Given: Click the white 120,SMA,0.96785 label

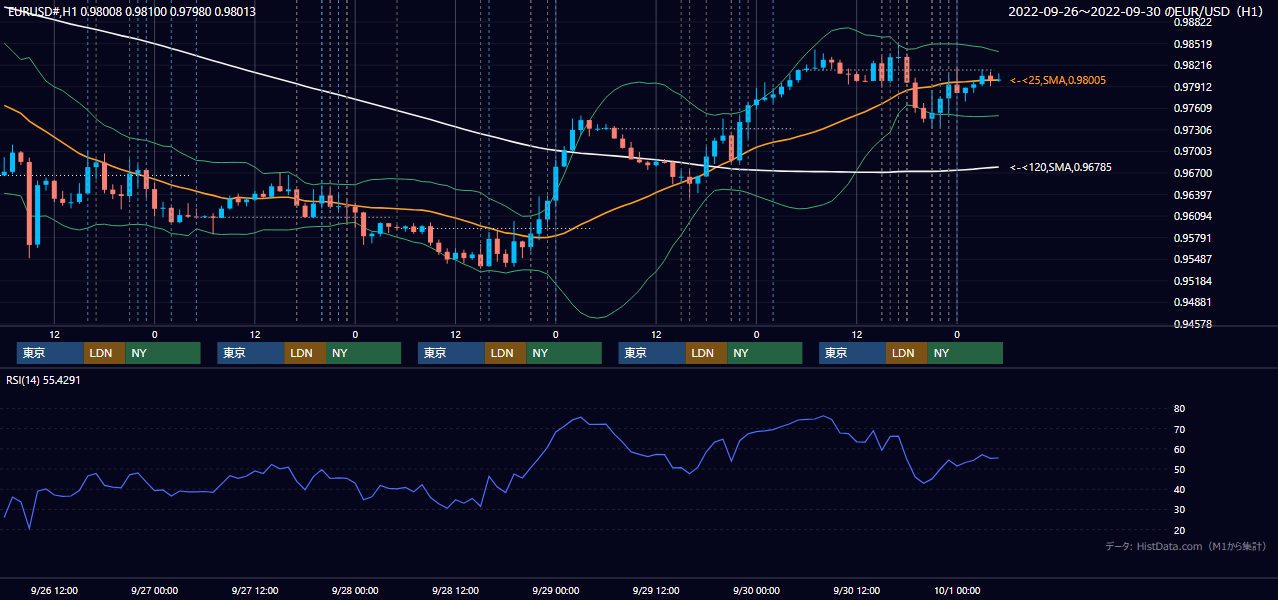Looking at the screenshot, I should click(1061, 168).
